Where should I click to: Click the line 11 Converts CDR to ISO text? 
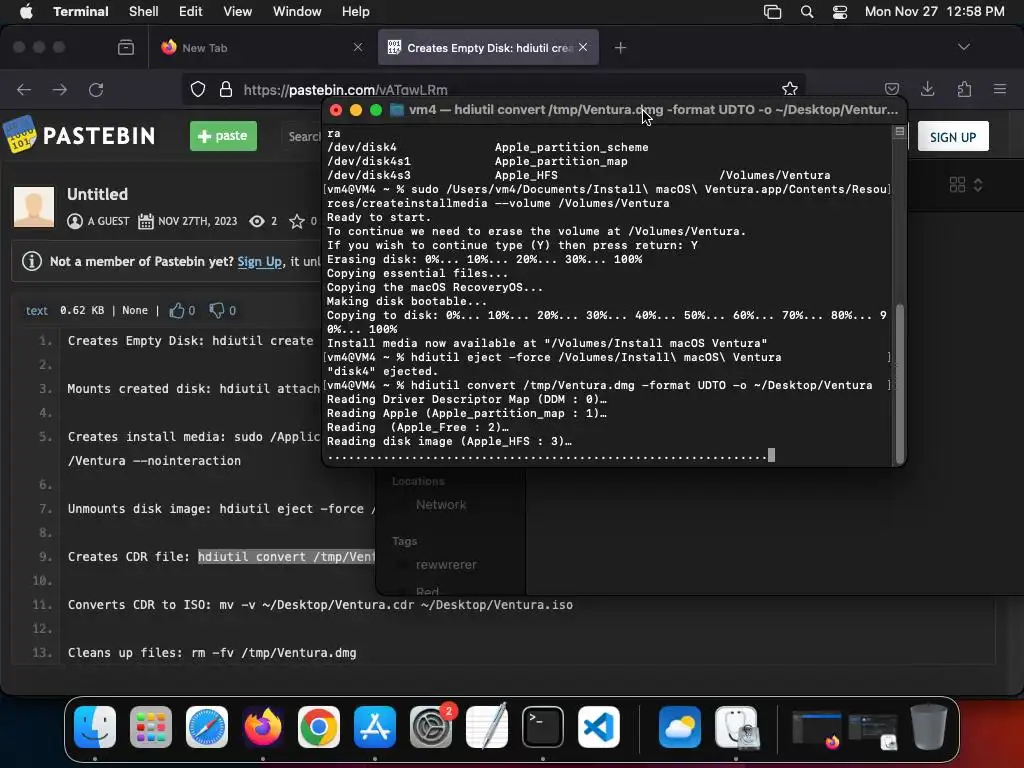click(320, 605)
